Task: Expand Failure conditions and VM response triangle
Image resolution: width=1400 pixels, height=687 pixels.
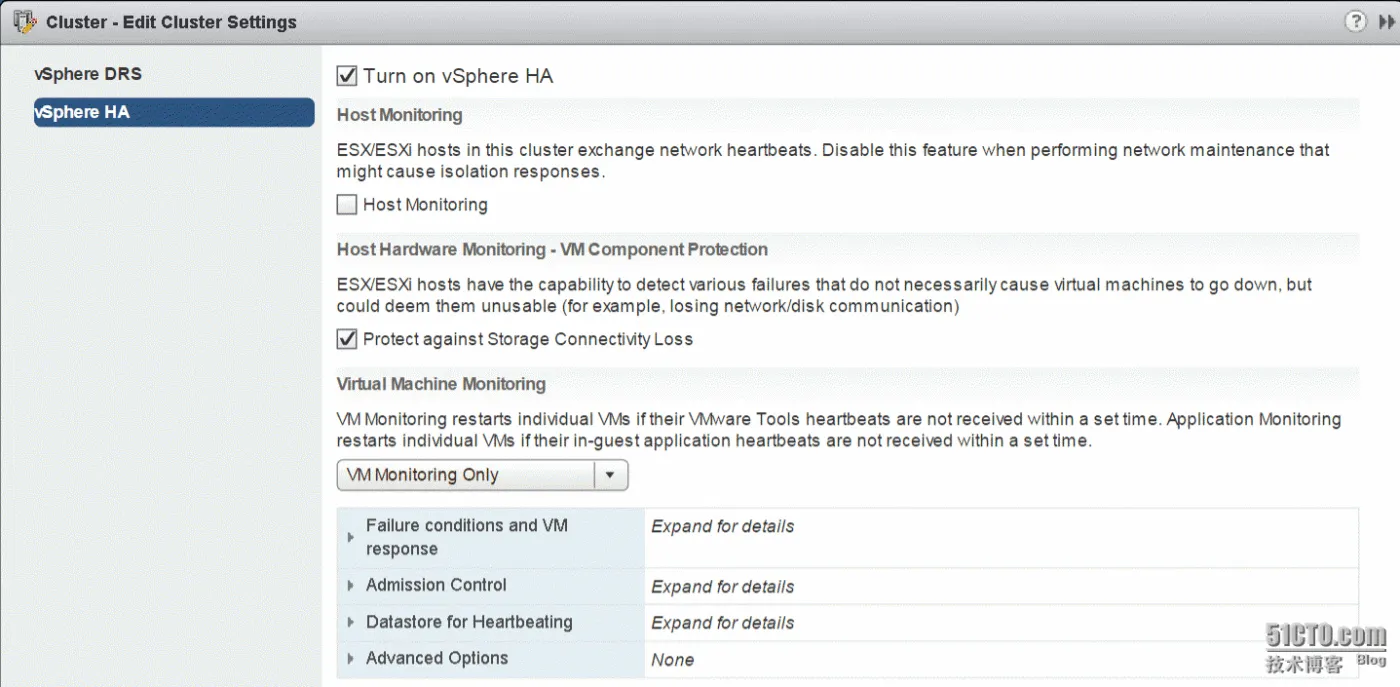Action: click(x=351, y=537)
